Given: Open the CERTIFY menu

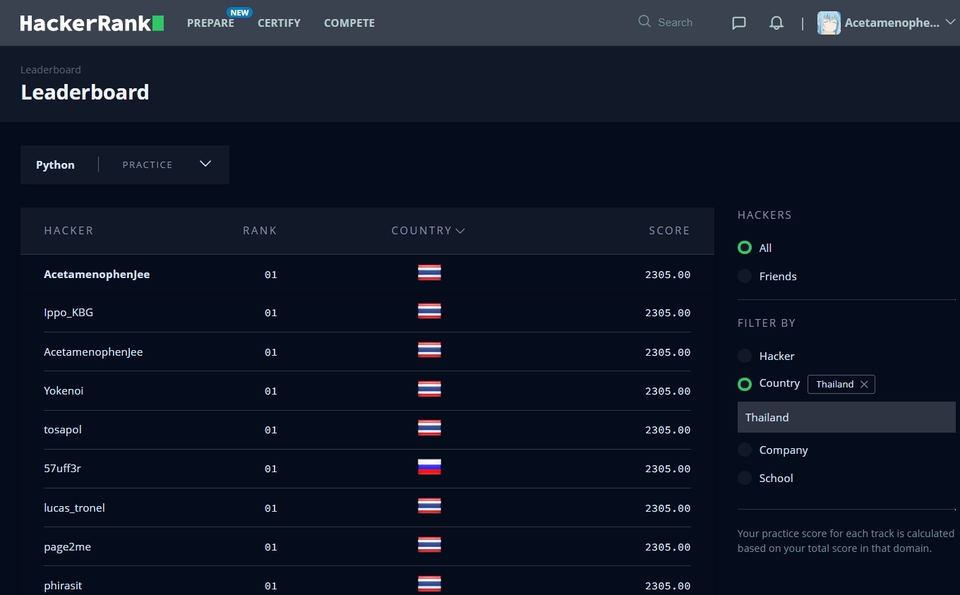Looking at the screenshot, I should click(279, 23).
